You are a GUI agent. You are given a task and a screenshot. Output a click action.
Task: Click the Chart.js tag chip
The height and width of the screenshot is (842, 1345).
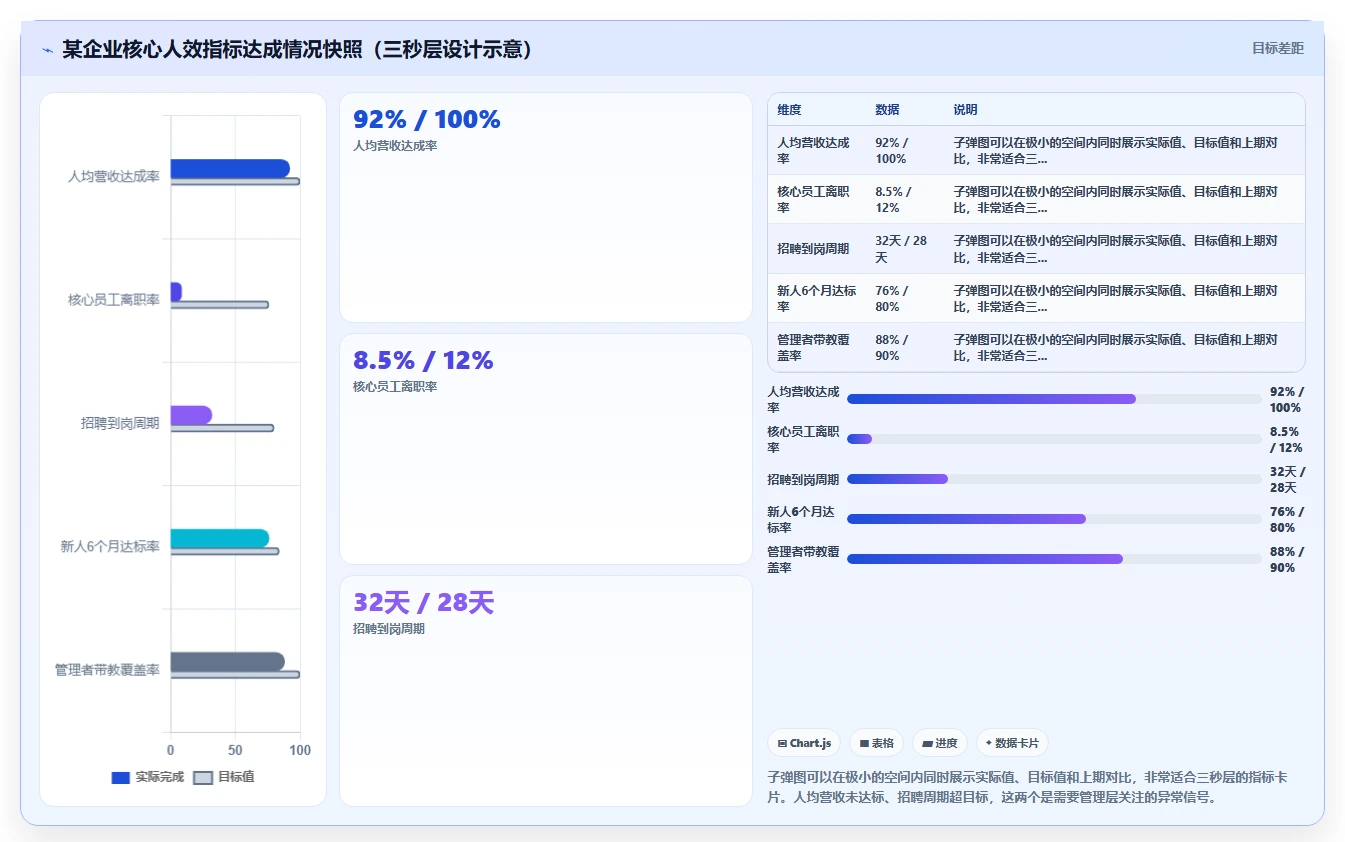tap(804, 743)
